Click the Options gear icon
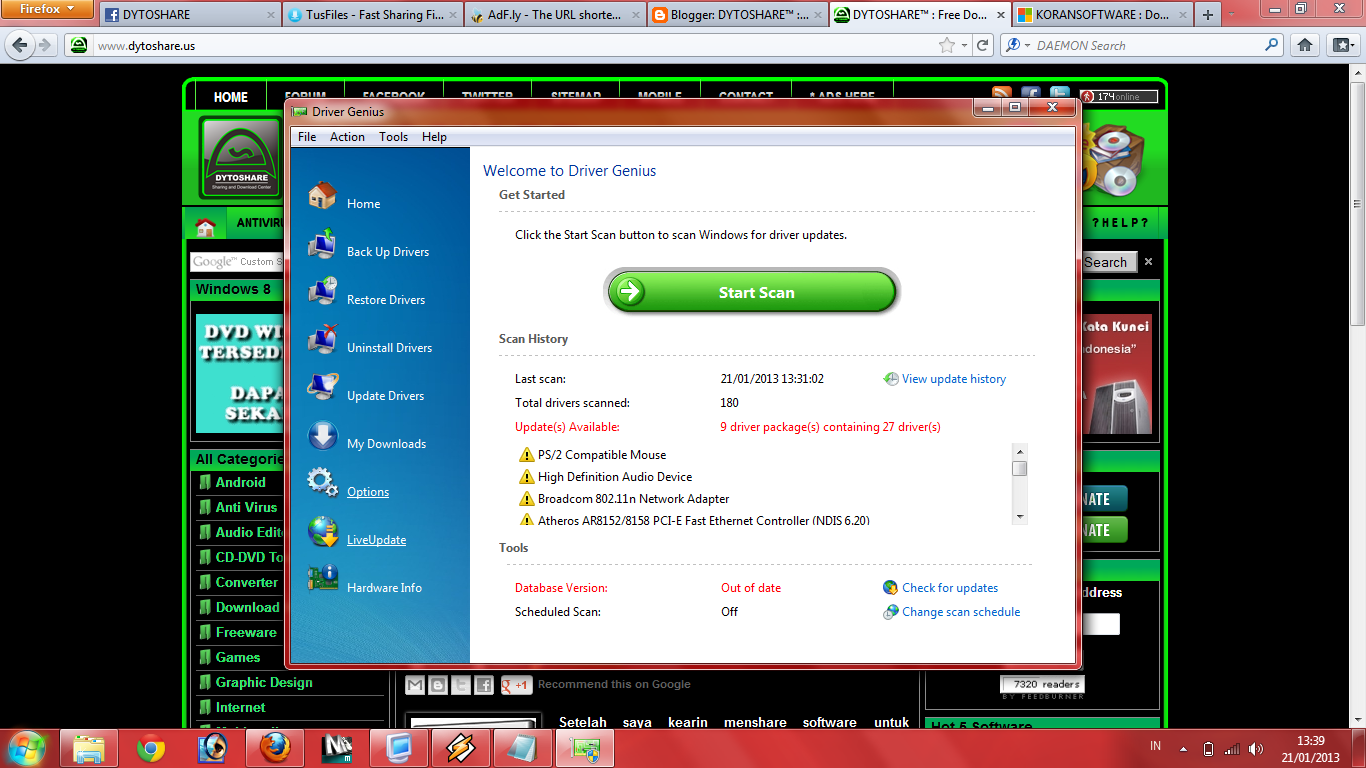 pos(322,482)
